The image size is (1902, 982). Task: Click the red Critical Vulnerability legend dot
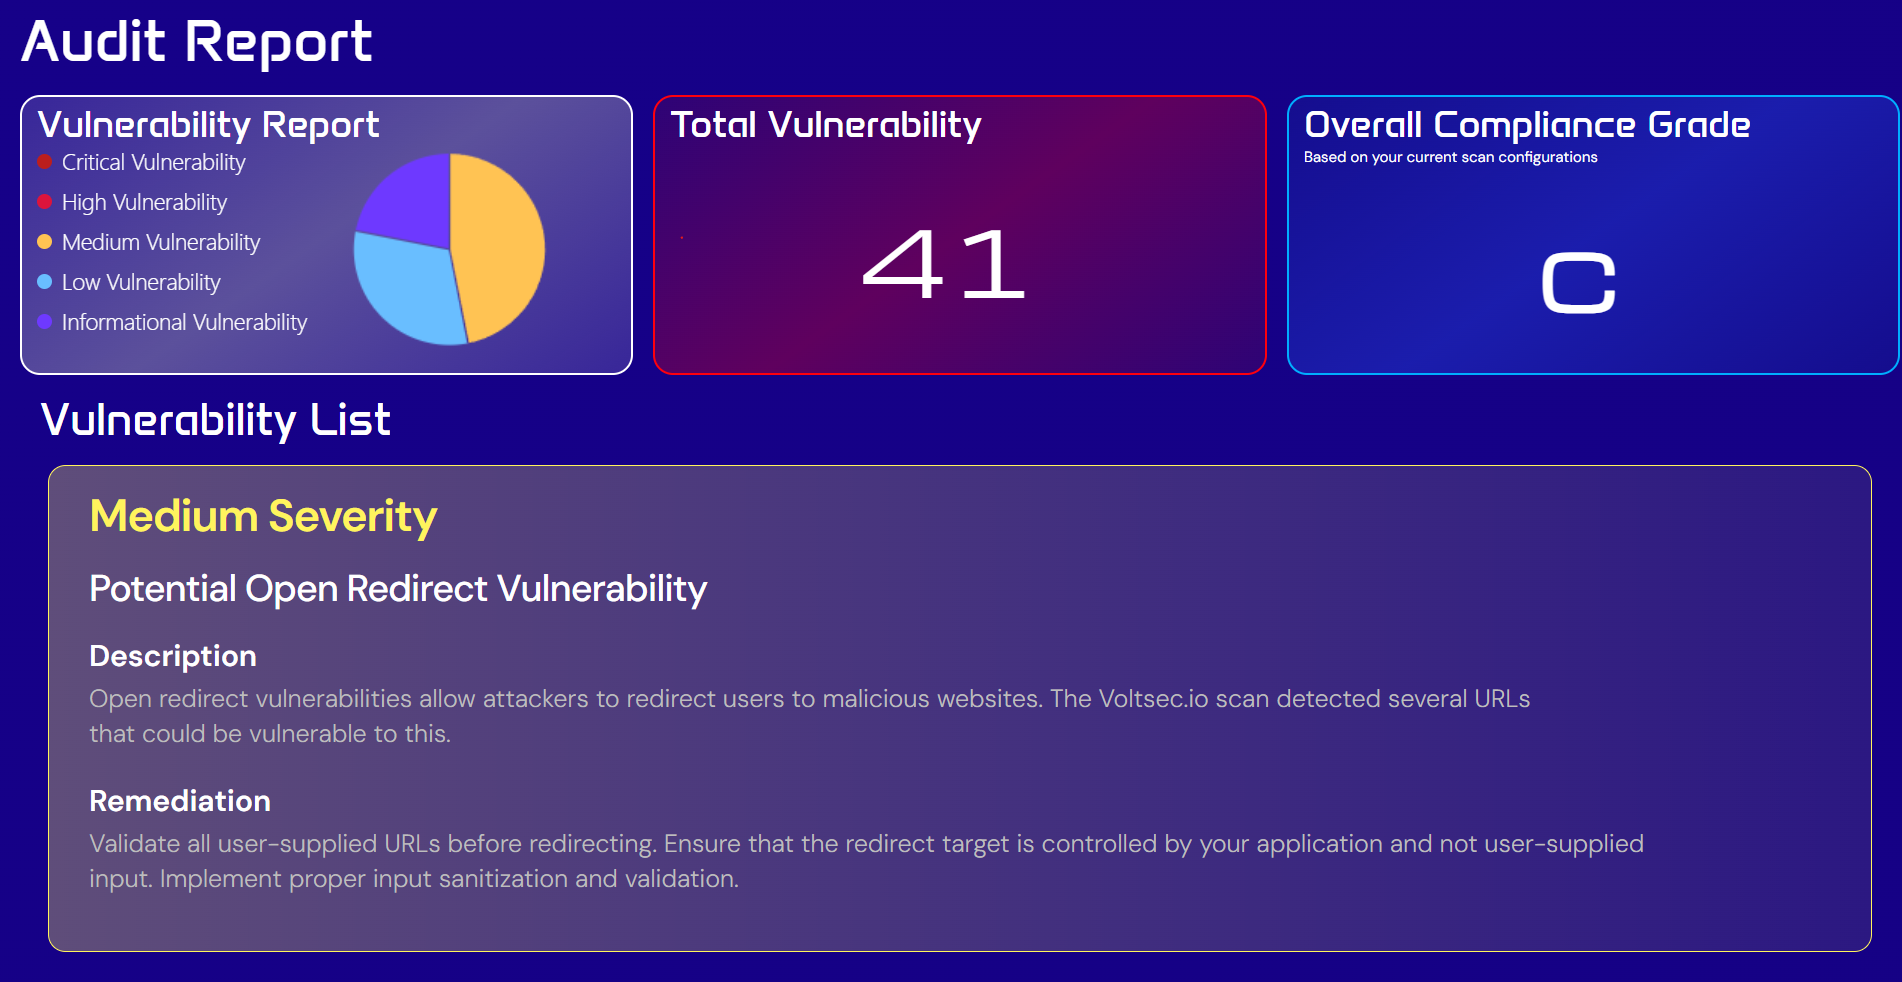pyautogui.click(x=45, y=162)
